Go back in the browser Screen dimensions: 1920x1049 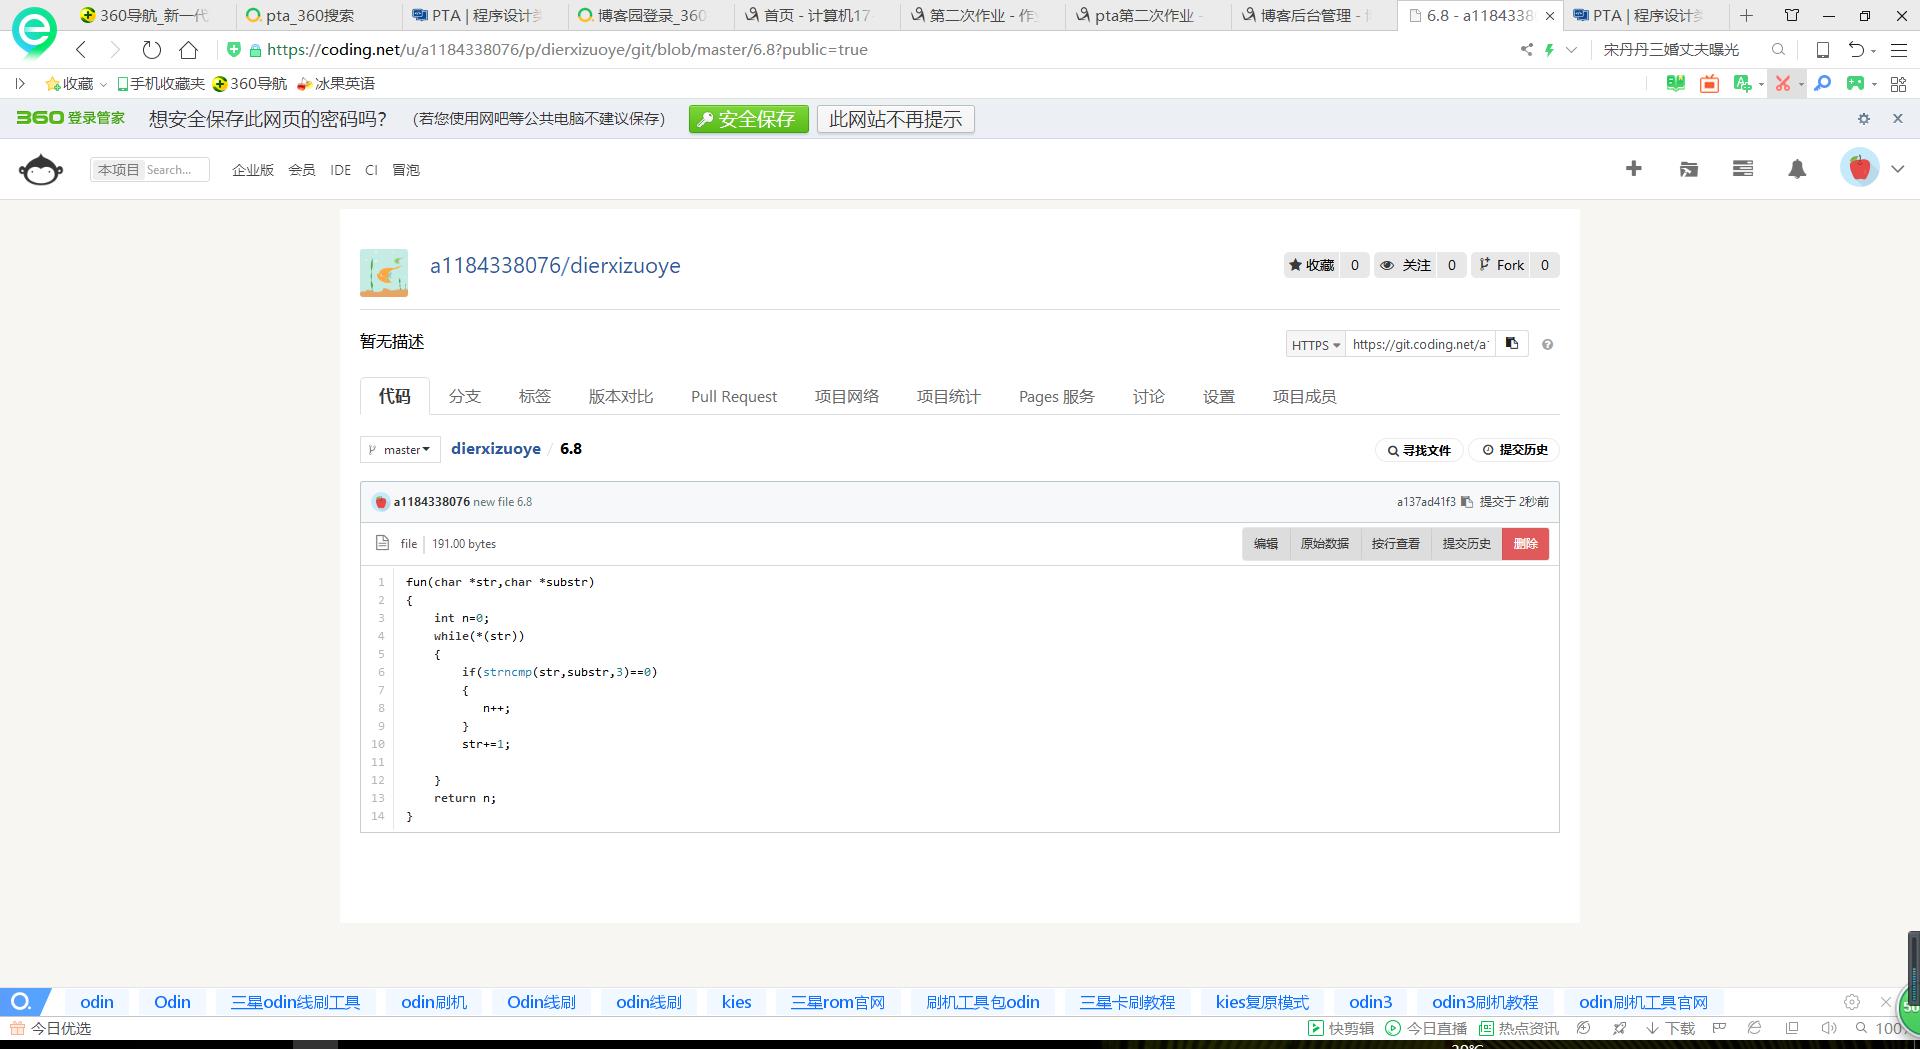(x=82, y=50)
